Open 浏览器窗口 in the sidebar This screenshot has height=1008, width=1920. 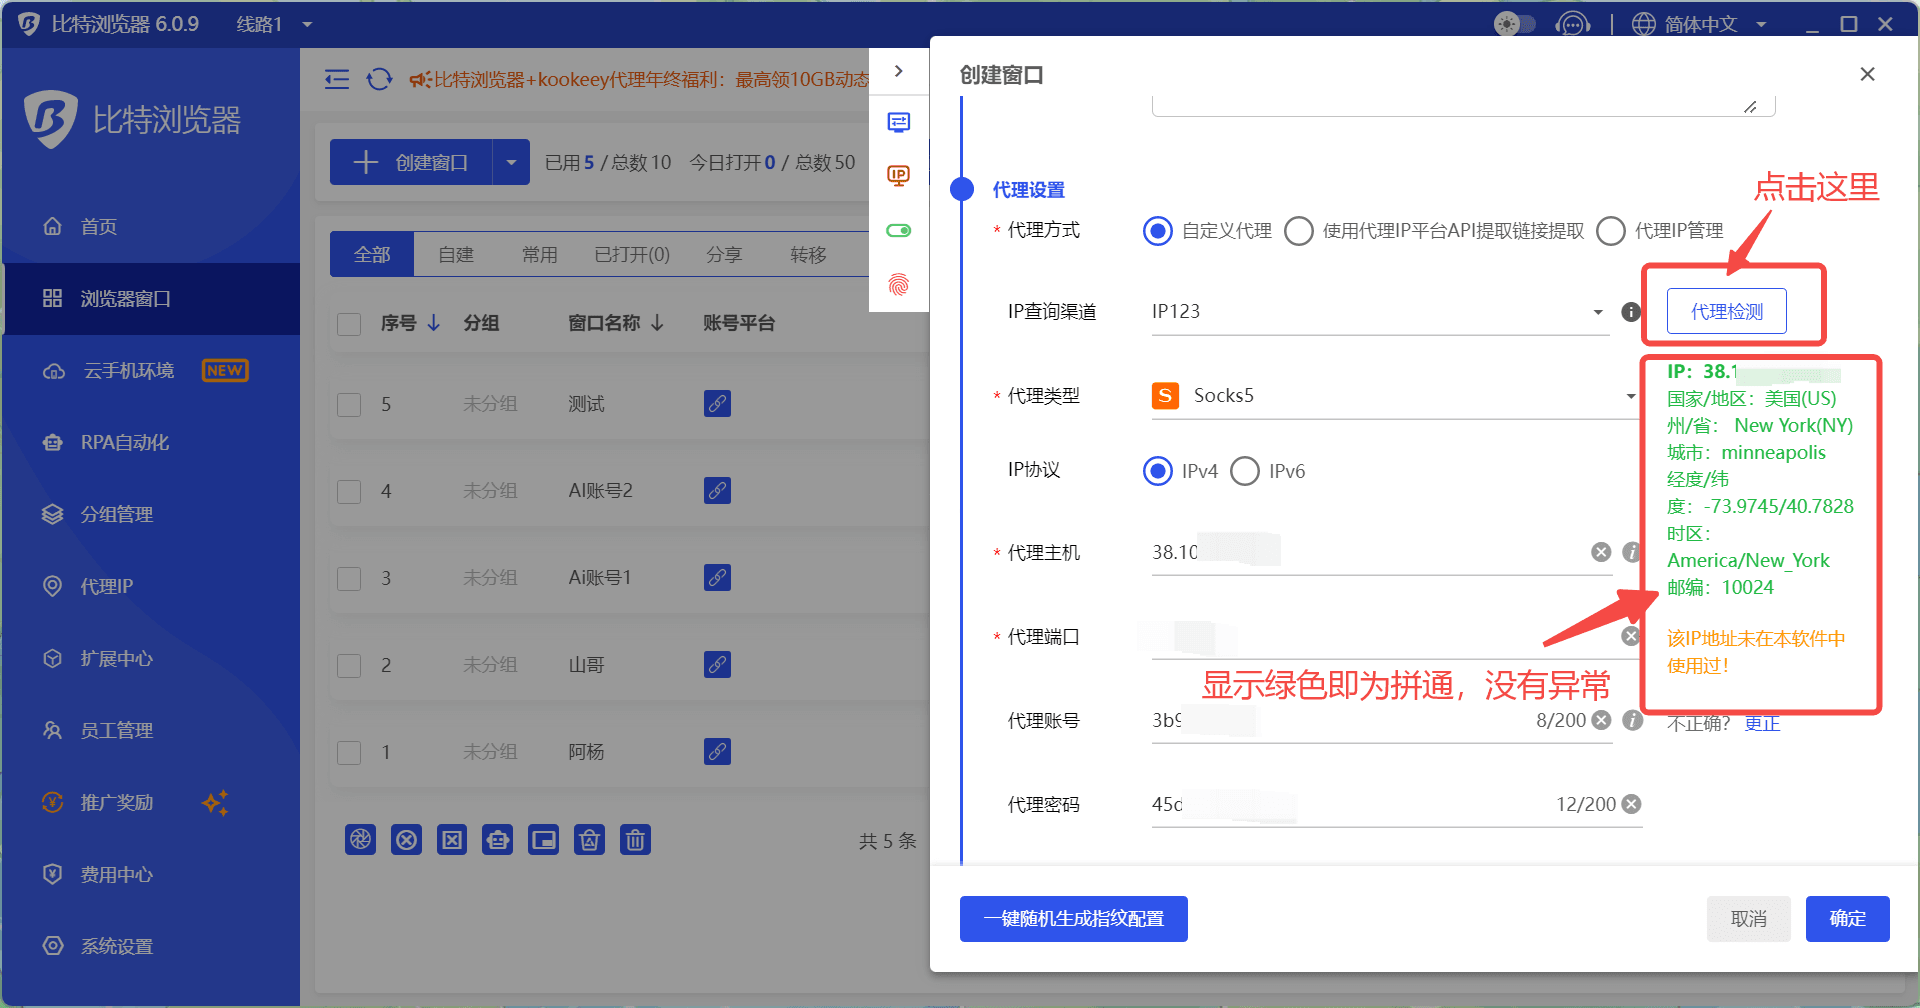tap(150, 299)
